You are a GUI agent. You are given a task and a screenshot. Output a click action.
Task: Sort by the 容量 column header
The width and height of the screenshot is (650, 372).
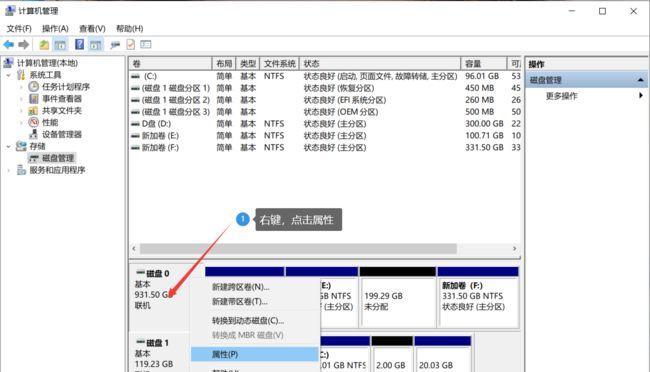pos(484,63)
